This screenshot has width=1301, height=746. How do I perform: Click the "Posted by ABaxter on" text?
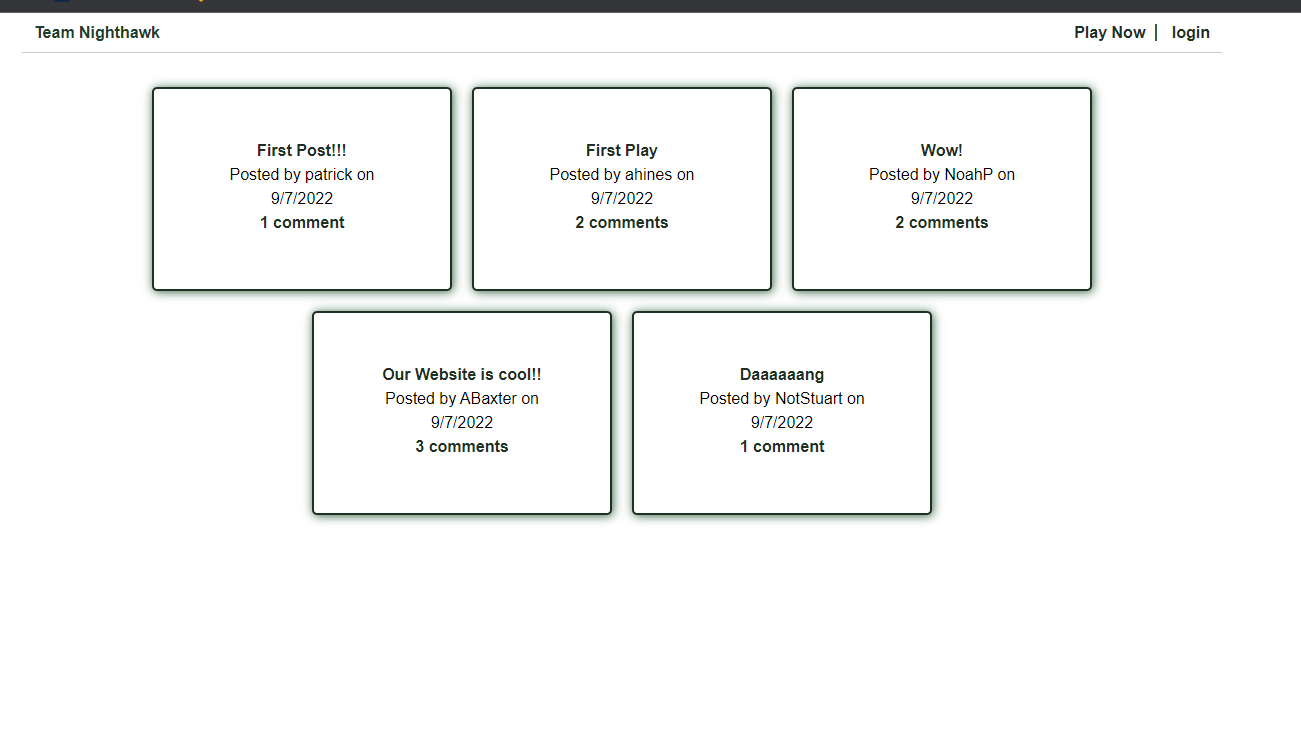point(461,398)
